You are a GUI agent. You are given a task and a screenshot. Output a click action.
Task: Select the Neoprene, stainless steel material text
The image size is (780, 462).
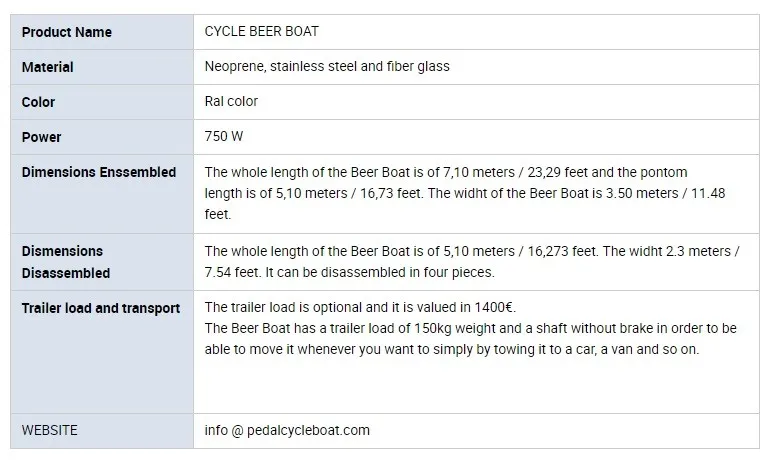(327, 66)
